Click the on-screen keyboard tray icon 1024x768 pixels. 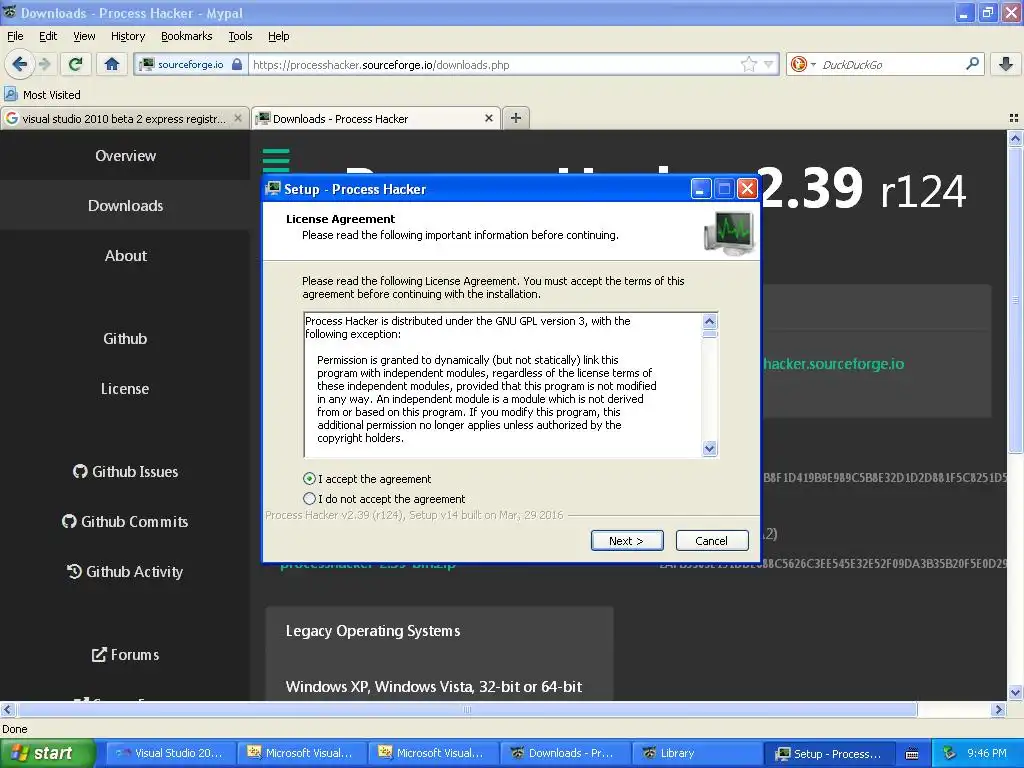pos(912,754)
